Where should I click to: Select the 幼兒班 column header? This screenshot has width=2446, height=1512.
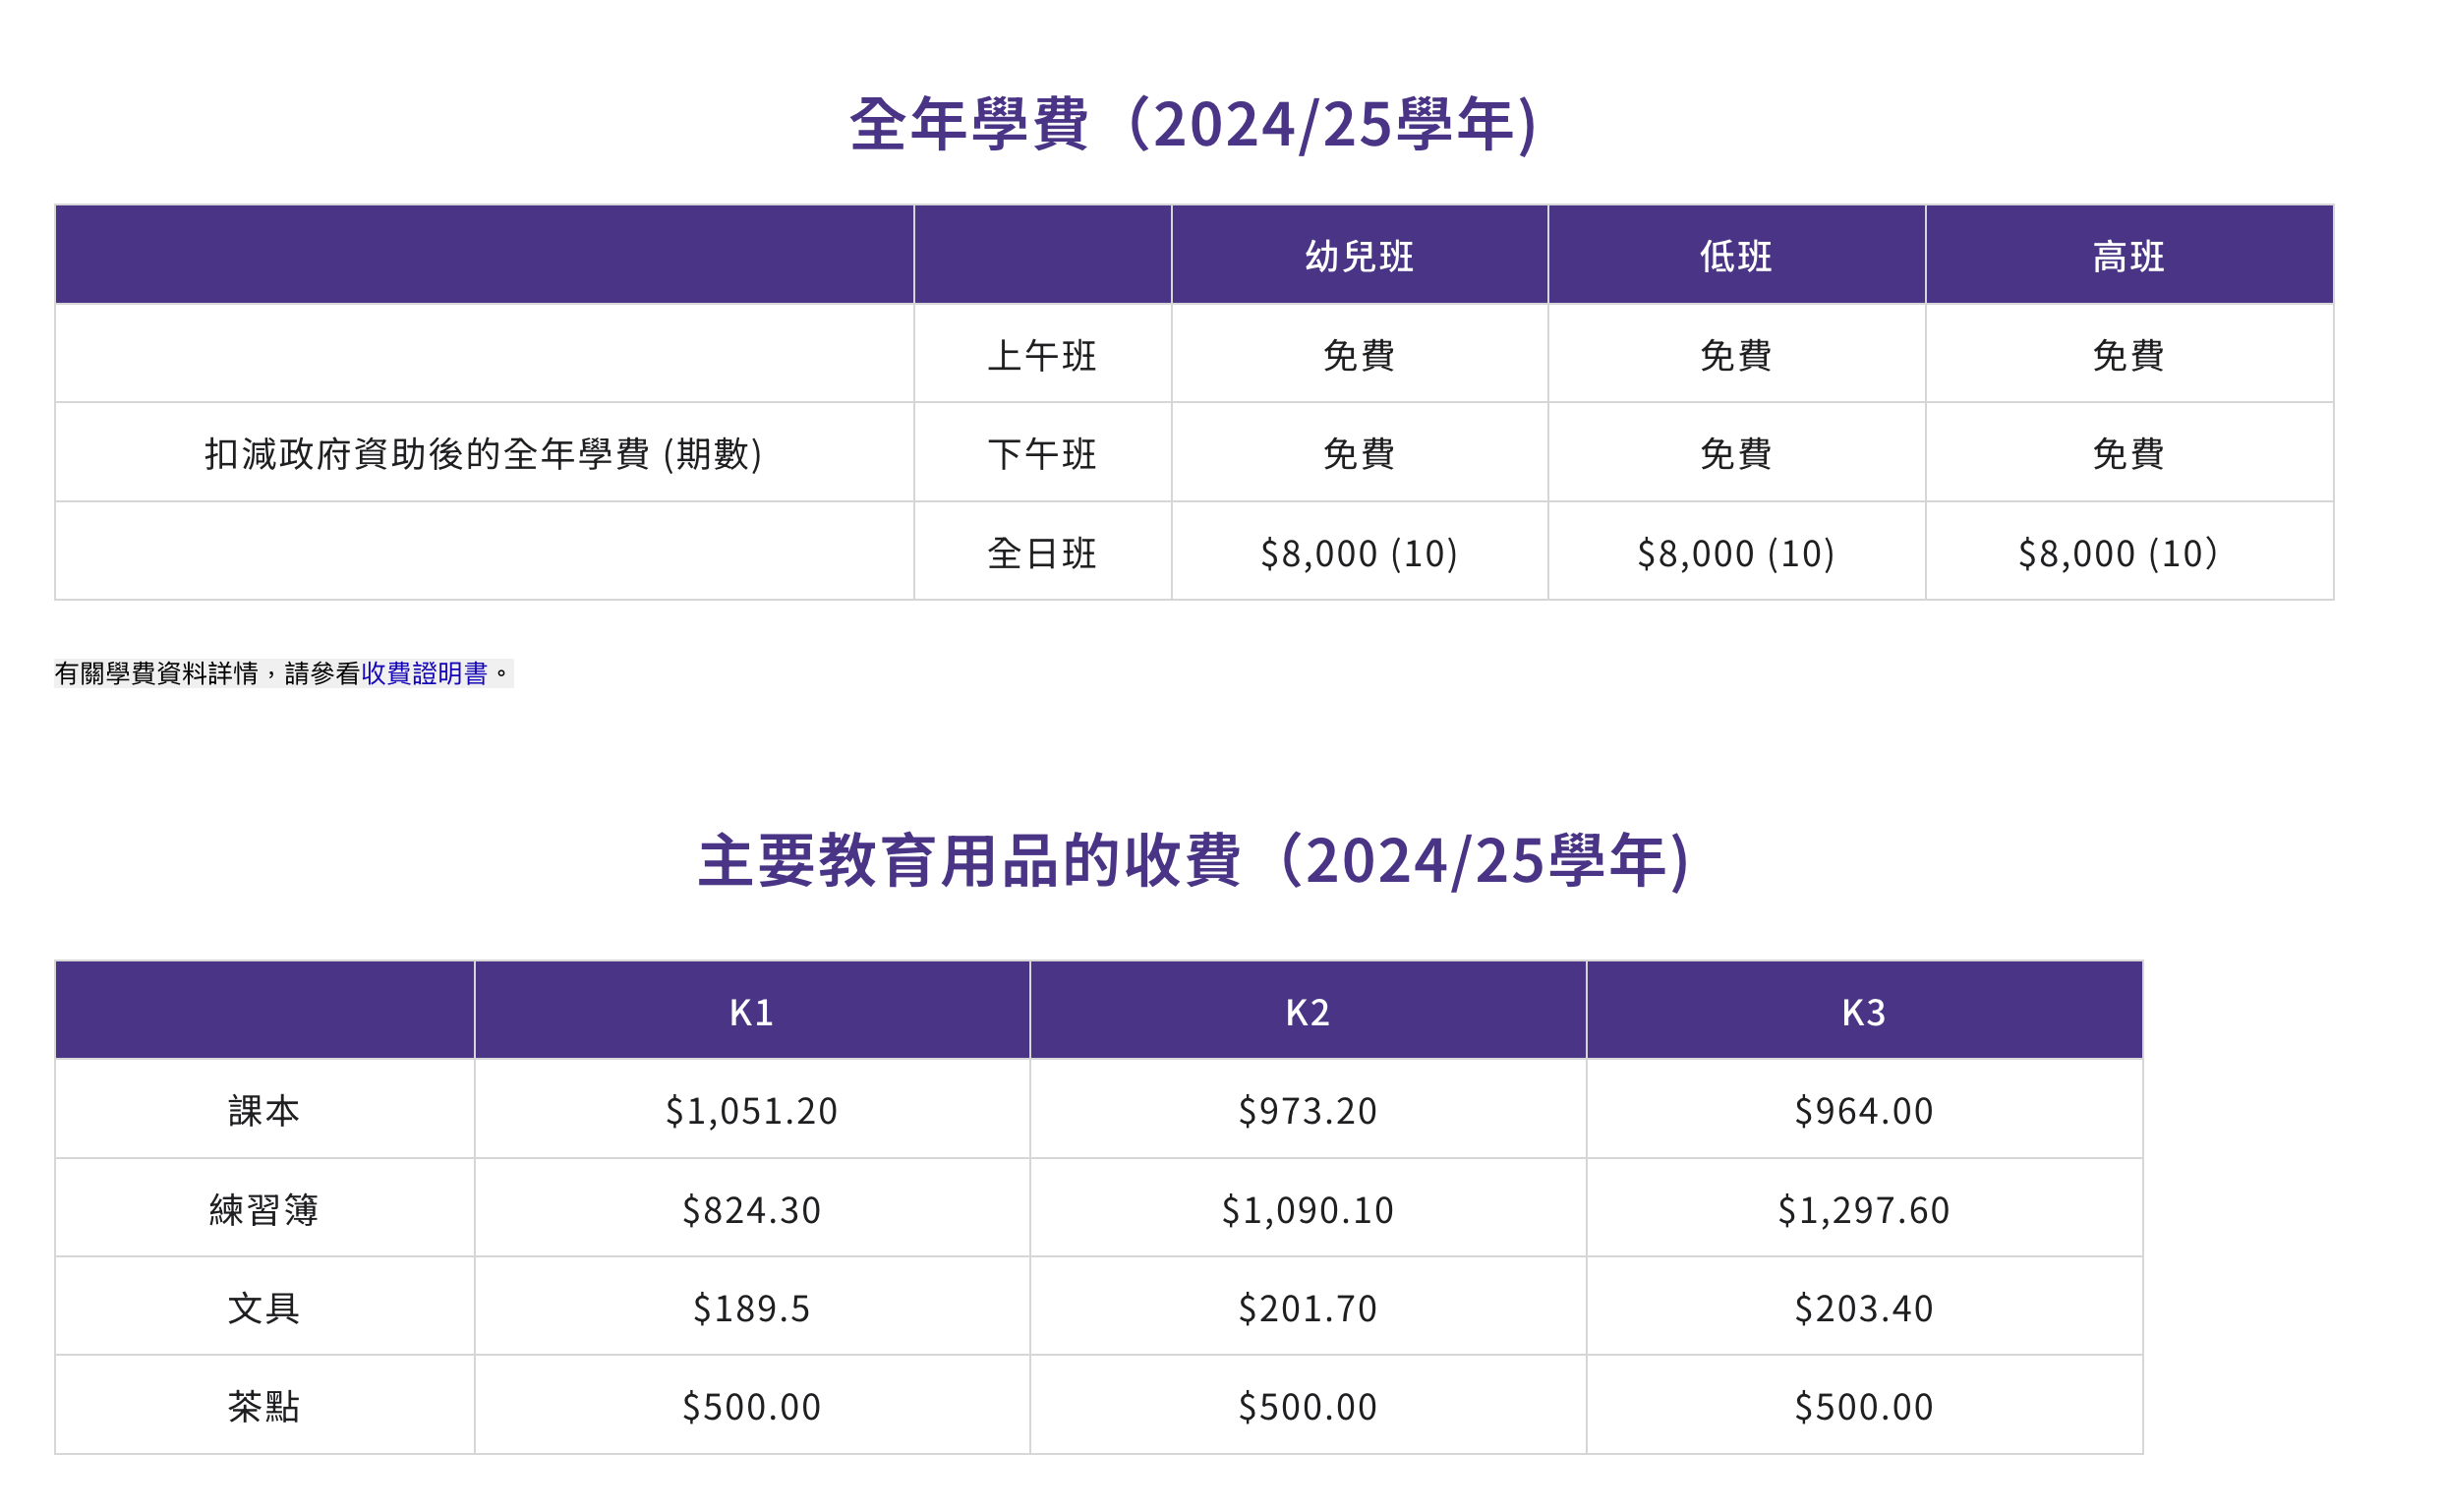[1359, 257]
